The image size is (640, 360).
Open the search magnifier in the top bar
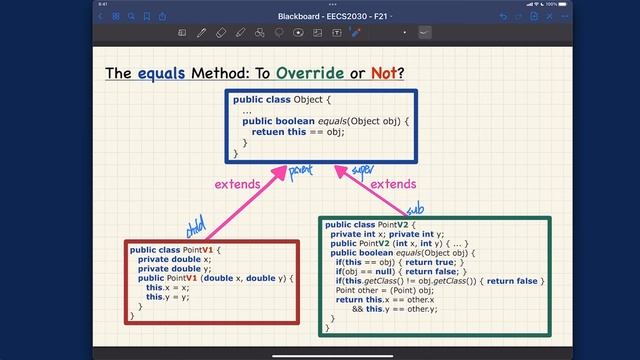[x=131, y=16]
